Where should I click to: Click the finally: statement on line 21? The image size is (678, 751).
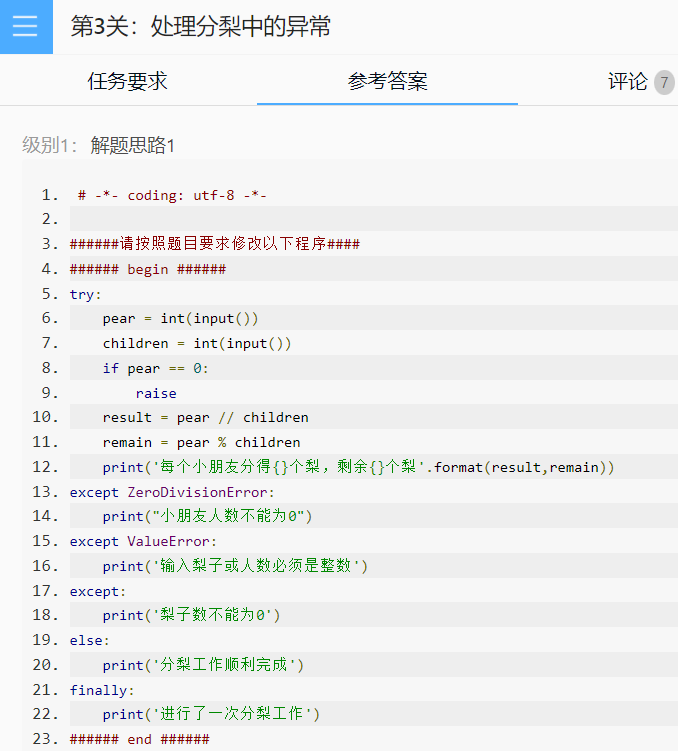pos(102,690)
